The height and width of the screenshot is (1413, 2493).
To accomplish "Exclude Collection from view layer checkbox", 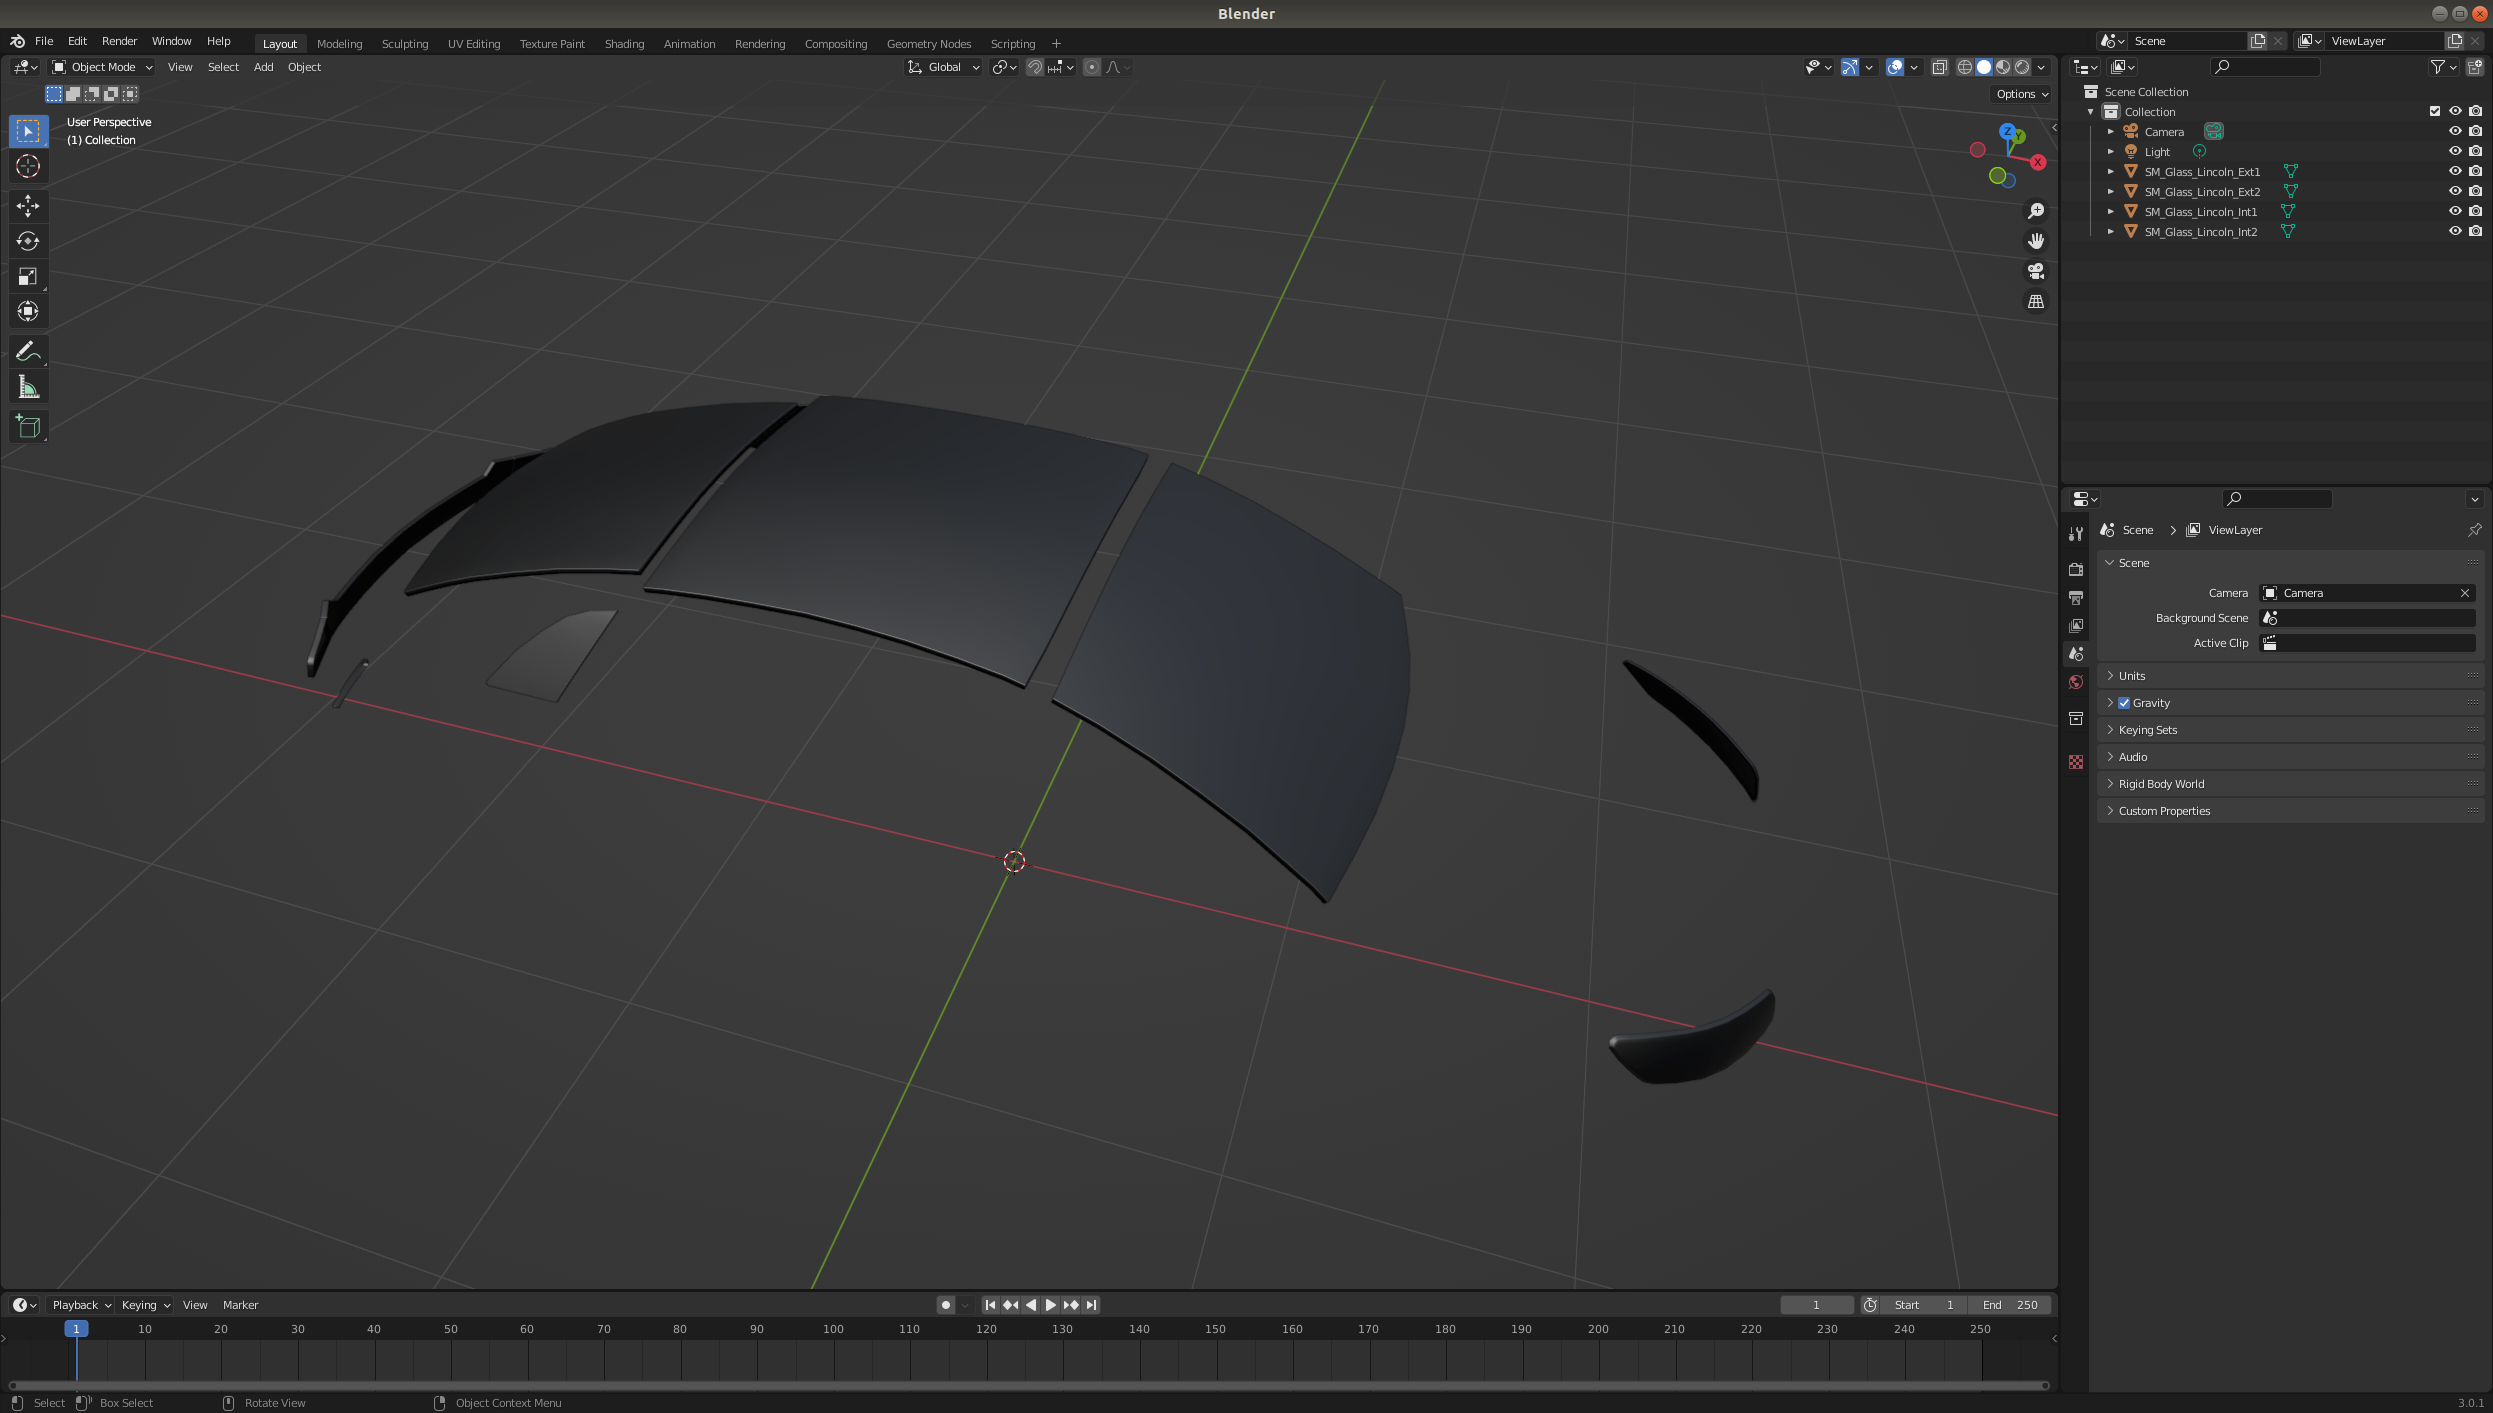I will point(2434,111).
